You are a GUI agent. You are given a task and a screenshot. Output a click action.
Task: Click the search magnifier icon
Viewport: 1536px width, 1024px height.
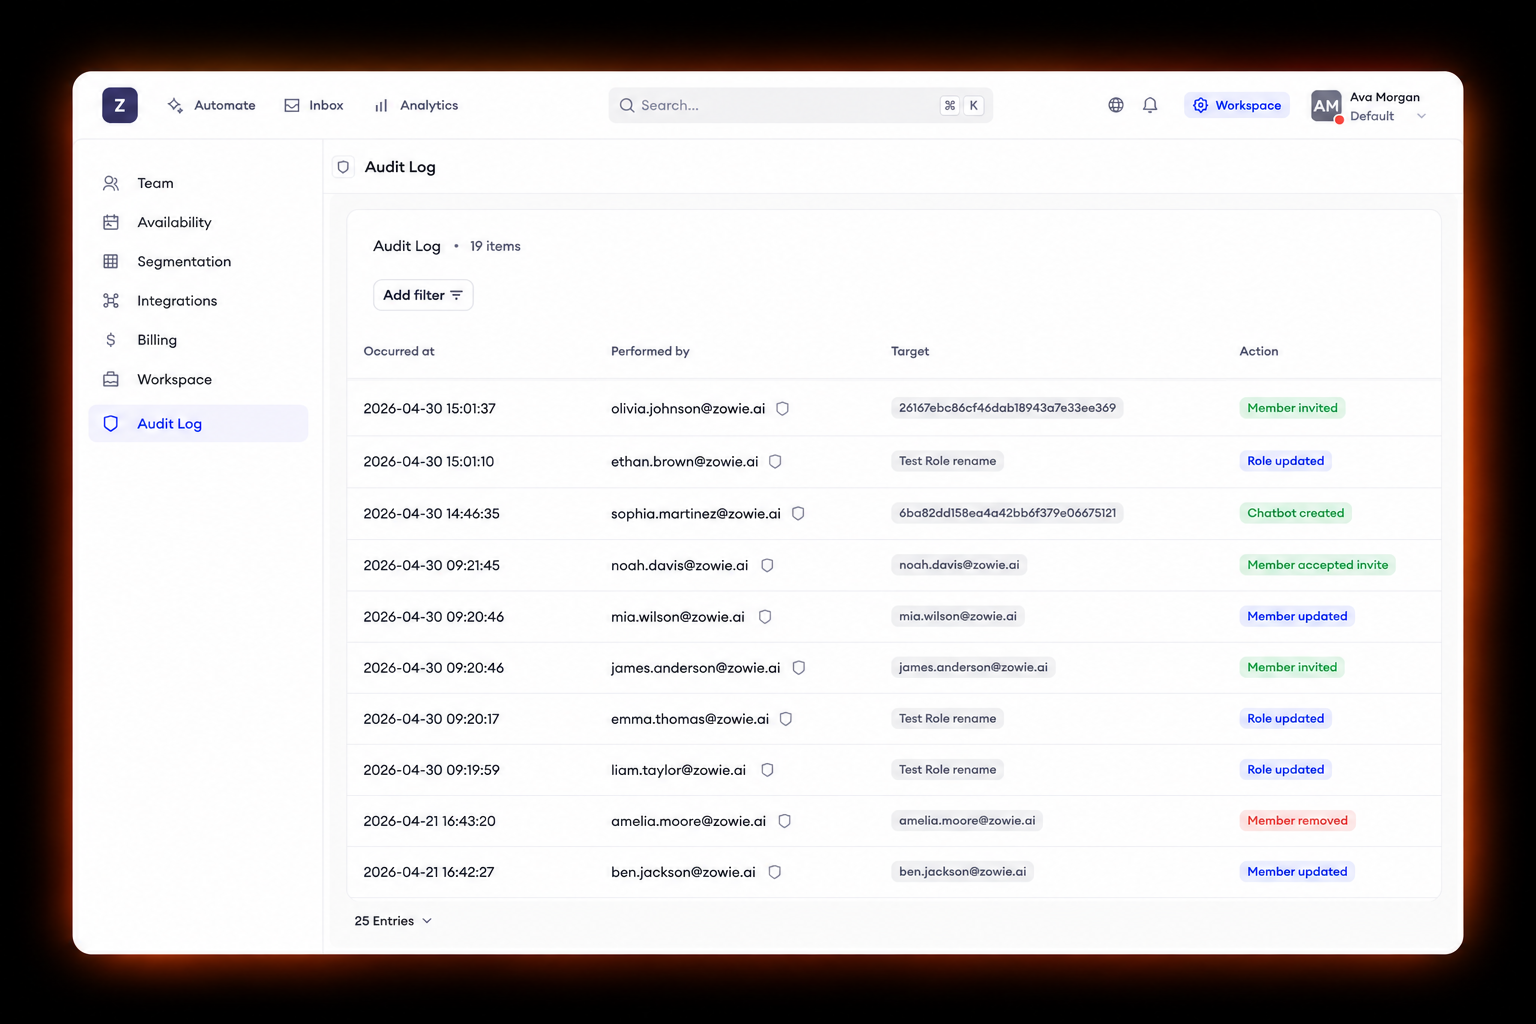tap(627, 105)
